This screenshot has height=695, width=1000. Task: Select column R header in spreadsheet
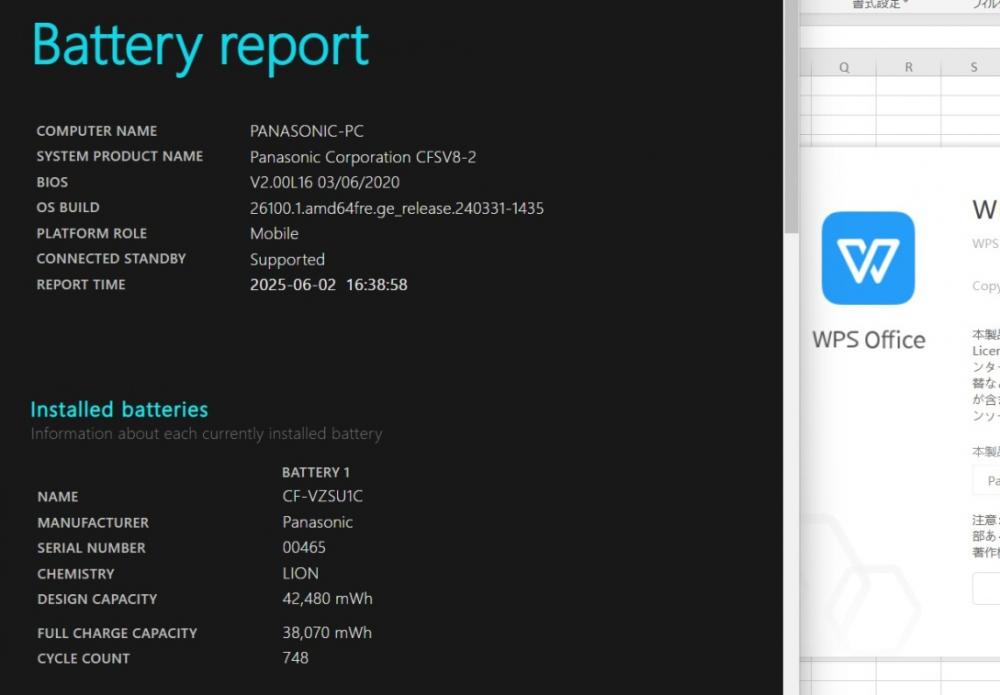(909, 67)
